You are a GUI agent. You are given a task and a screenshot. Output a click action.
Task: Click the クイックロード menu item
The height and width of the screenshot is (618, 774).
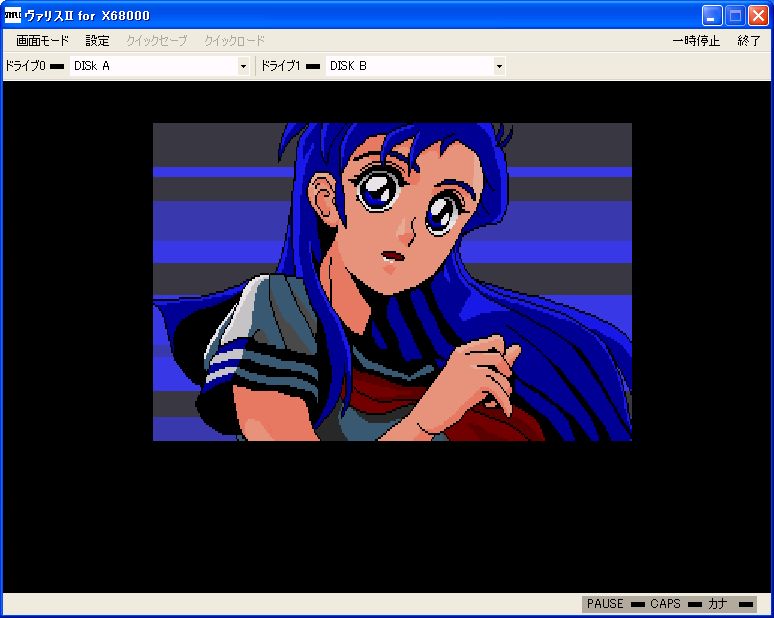pyautogui.click(x=234, y=40)
